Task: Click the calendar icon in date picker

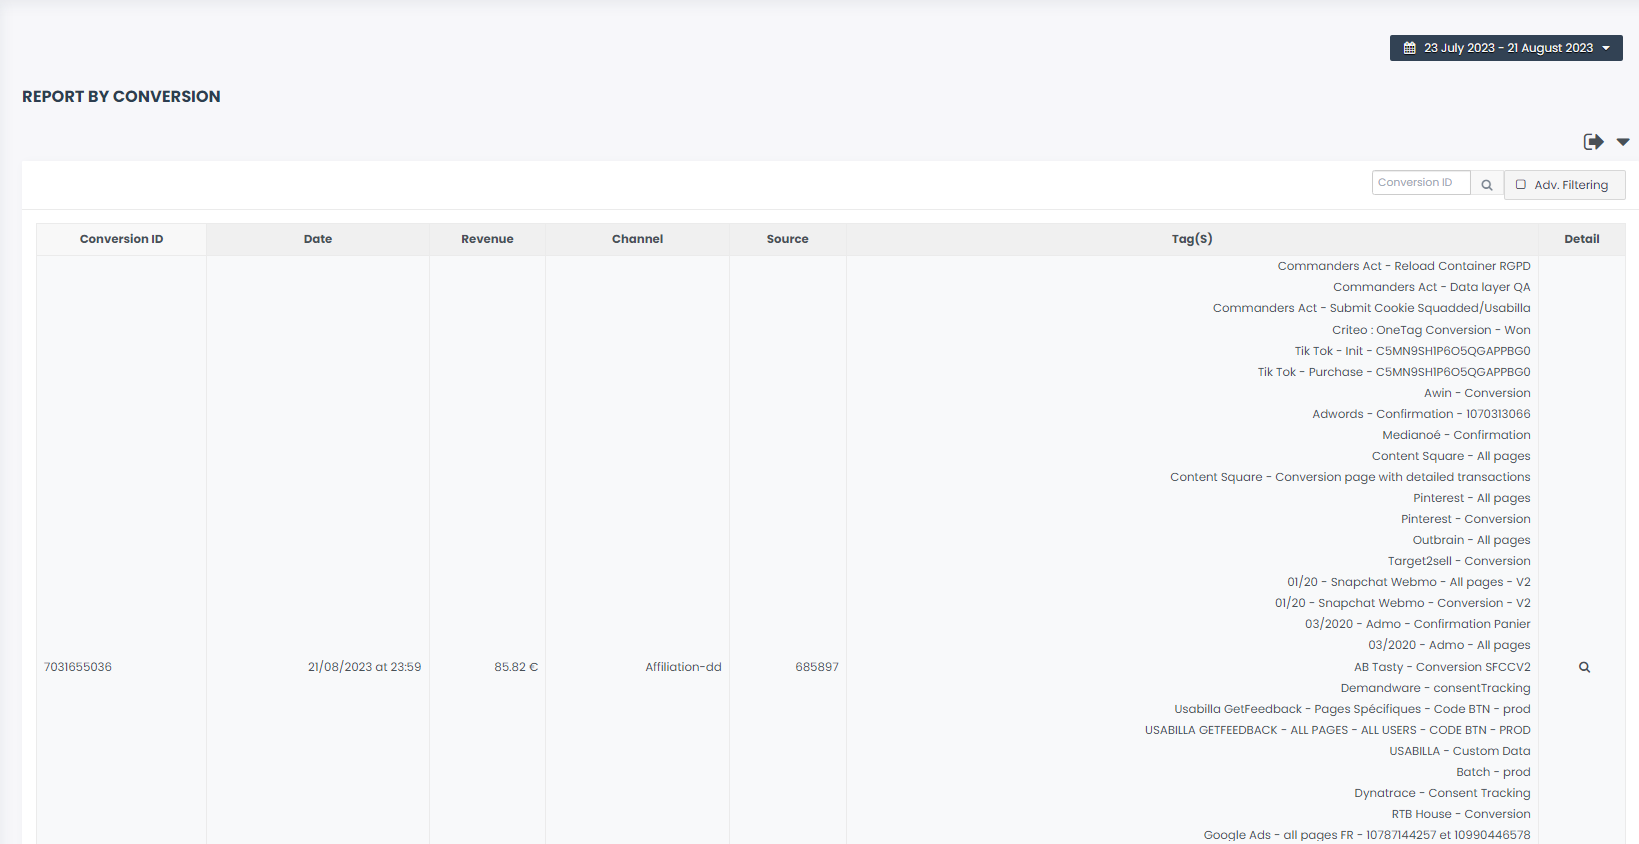Action: point(1410,48)
